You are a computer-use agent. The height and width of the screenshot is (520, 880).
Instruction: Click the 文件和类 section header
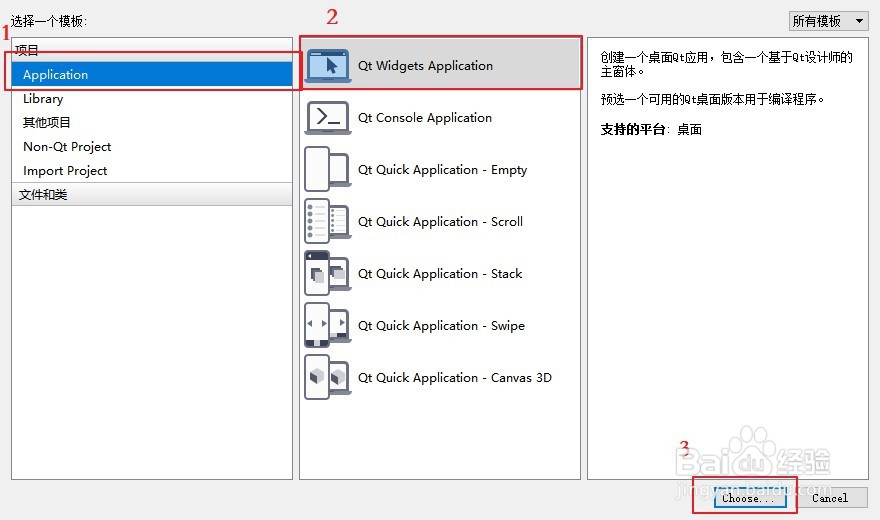click(x=152, y=195)
